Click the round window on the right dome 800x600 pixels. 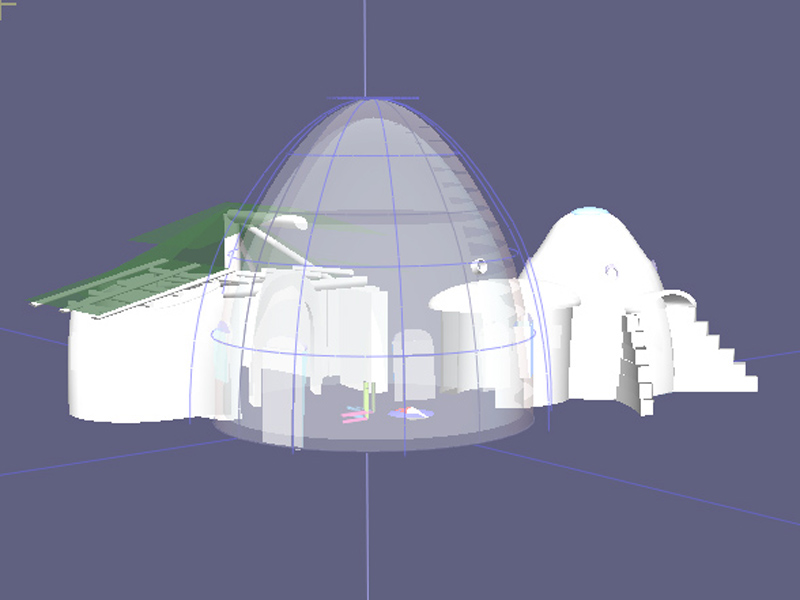click(610, 269)
